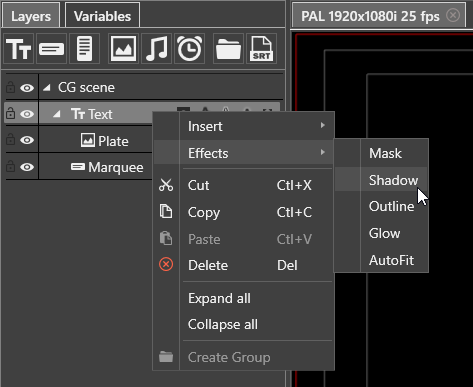This screenshot has height=387, width=473.
Task: Hide the Marquee layer with eye icon
Action: tap(27, 166)
